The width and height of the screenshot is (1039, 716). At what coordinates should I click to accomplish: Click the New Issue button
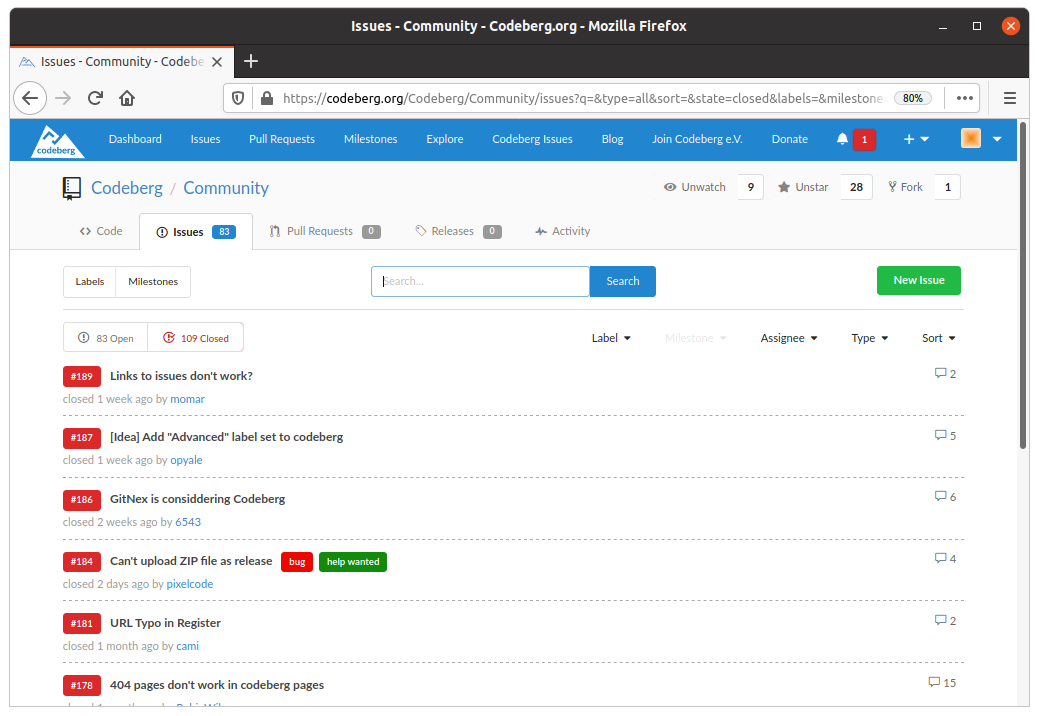point(918,280)
